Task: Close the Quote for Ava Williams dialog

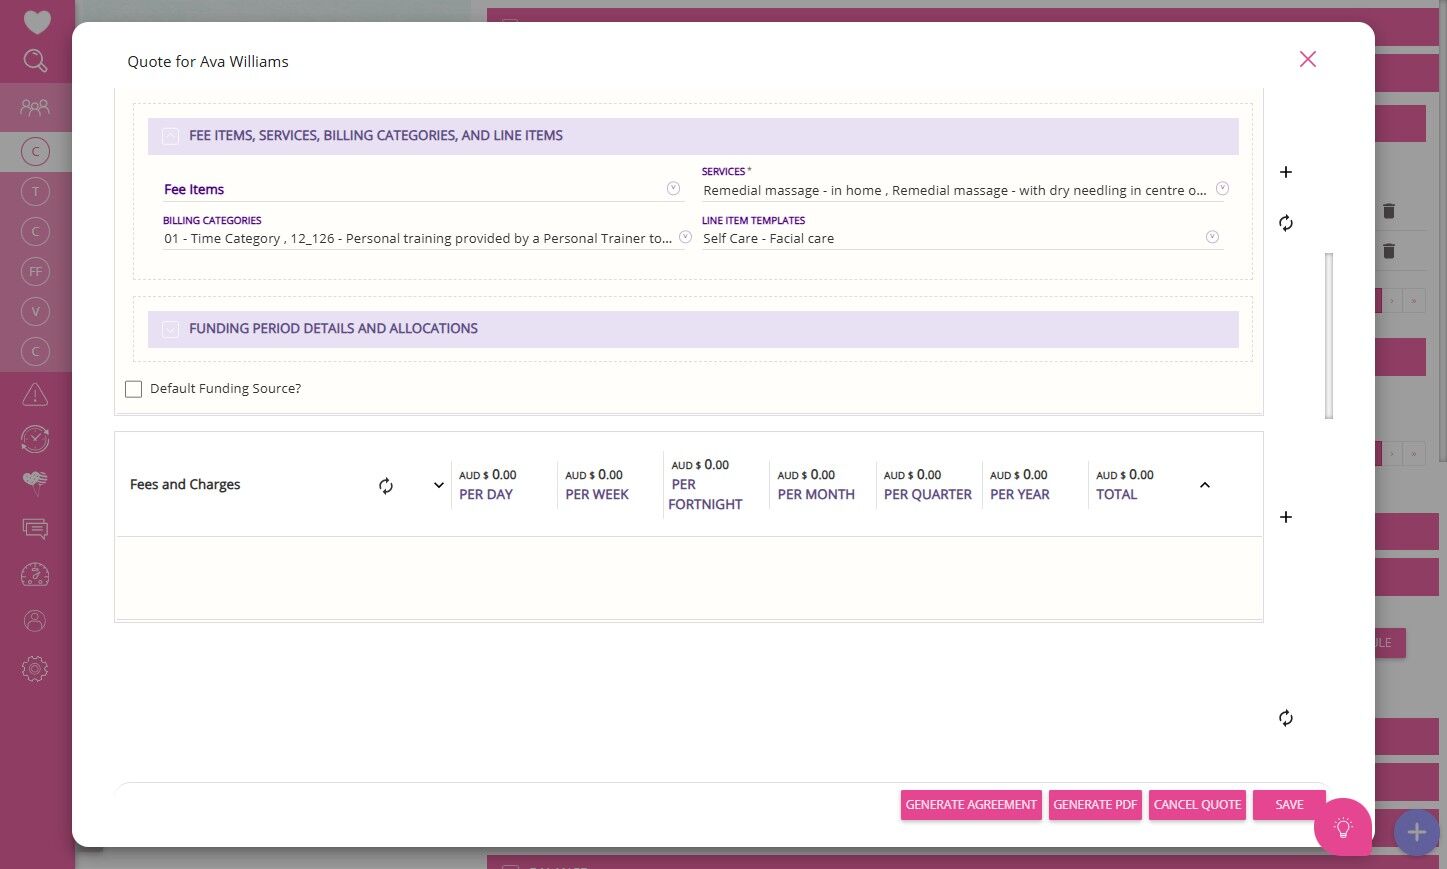Action: pos(1307,59)
